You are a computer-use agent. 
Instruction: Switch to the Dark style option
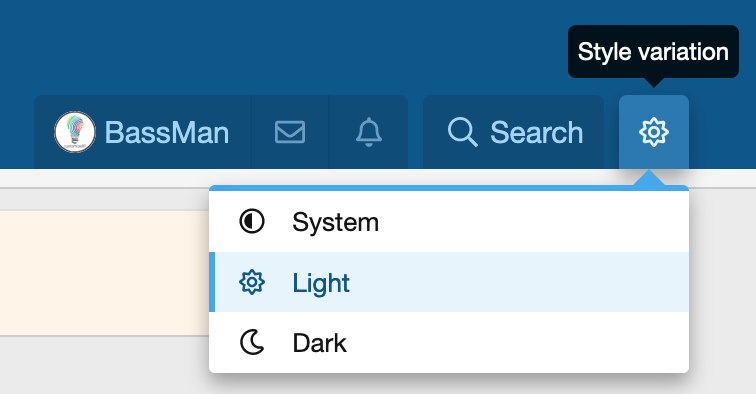click(449, 342)
